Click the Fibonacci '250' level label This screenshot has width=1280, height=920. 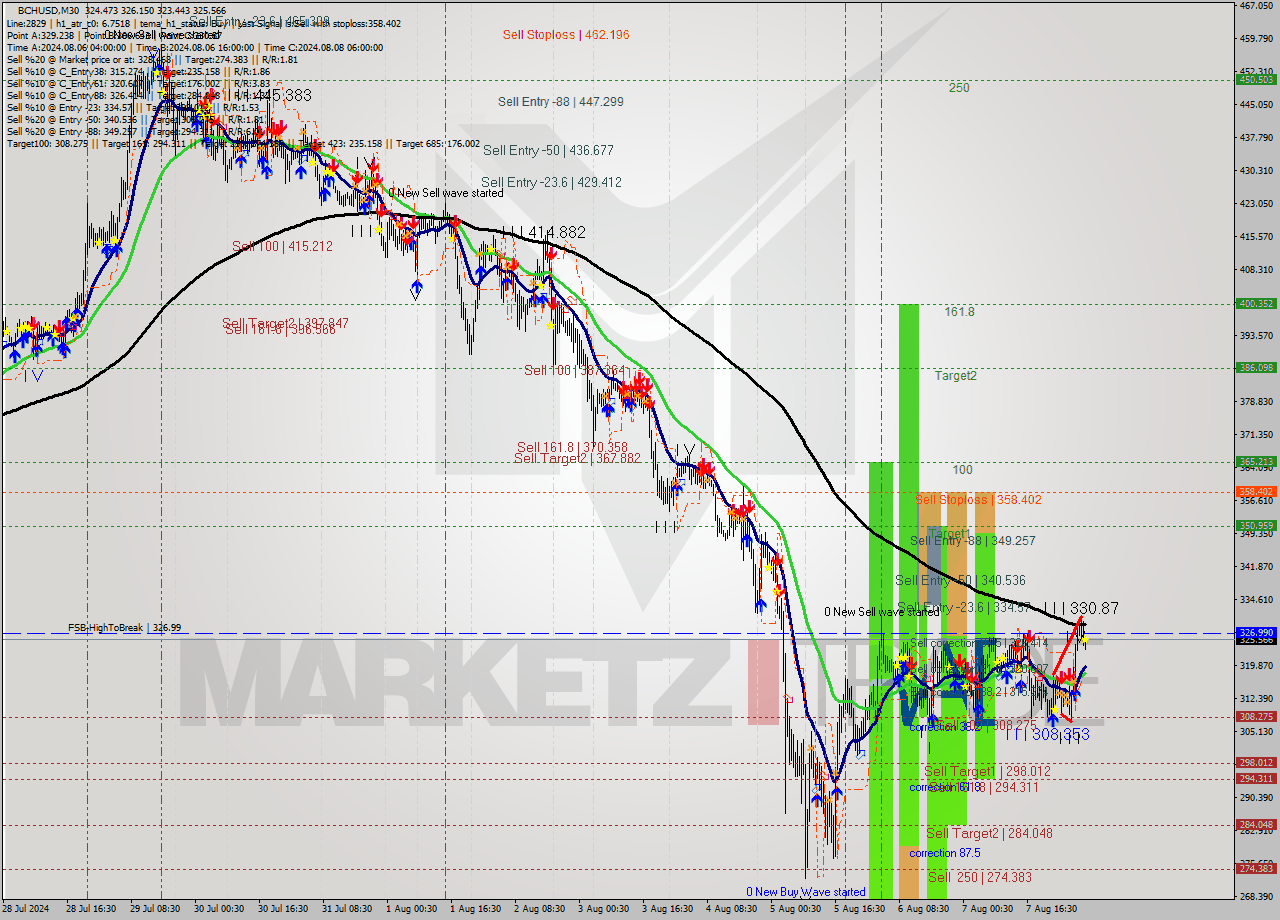959,88
